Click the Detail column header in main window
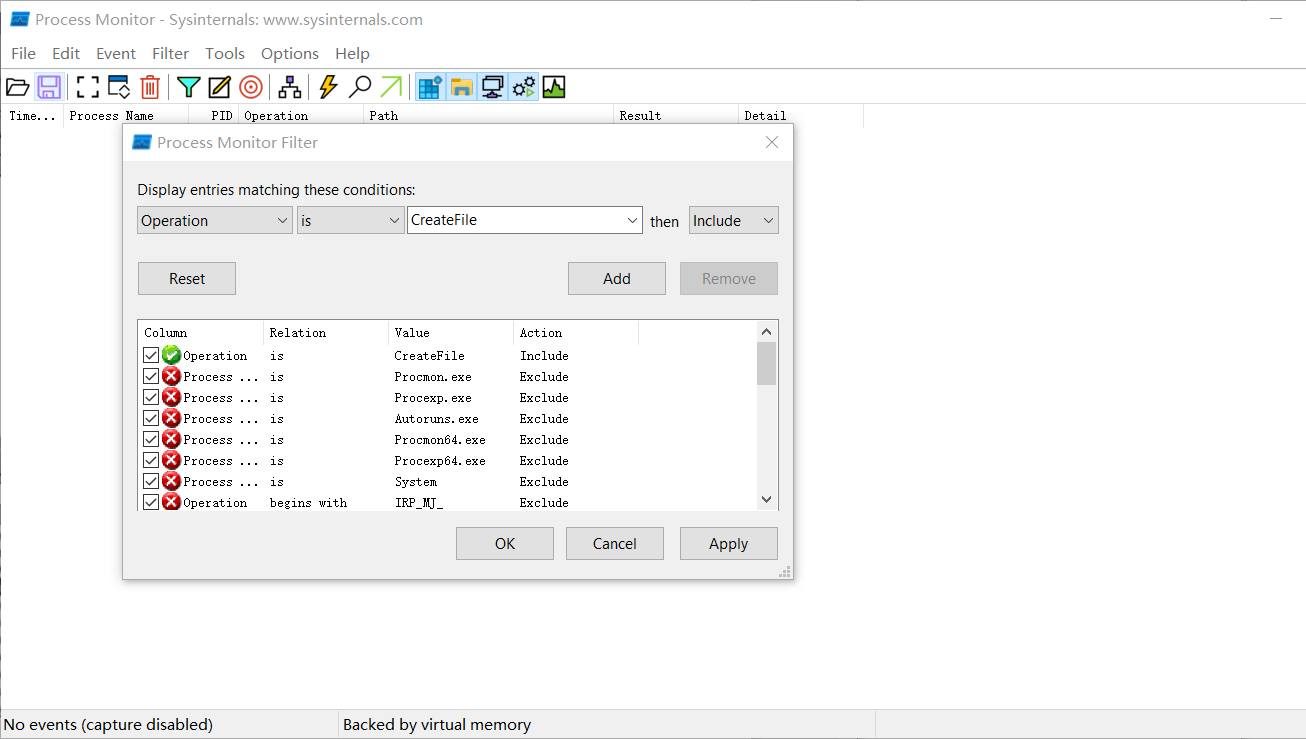 (x=801, y=116)
